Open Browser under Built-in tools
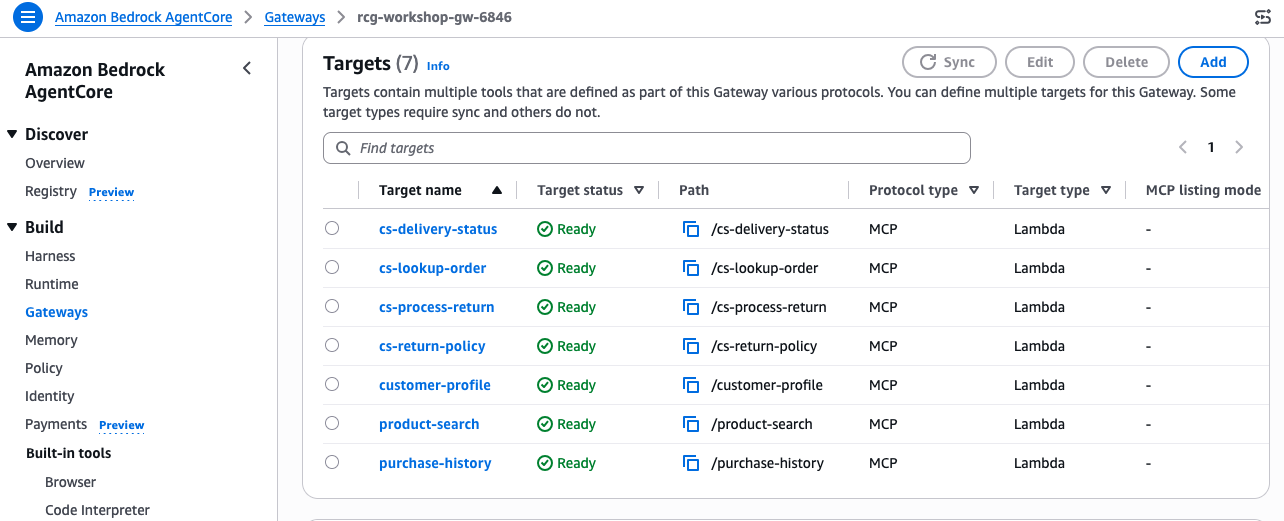This screenshot has width=1284, height=521. (71, 482)
